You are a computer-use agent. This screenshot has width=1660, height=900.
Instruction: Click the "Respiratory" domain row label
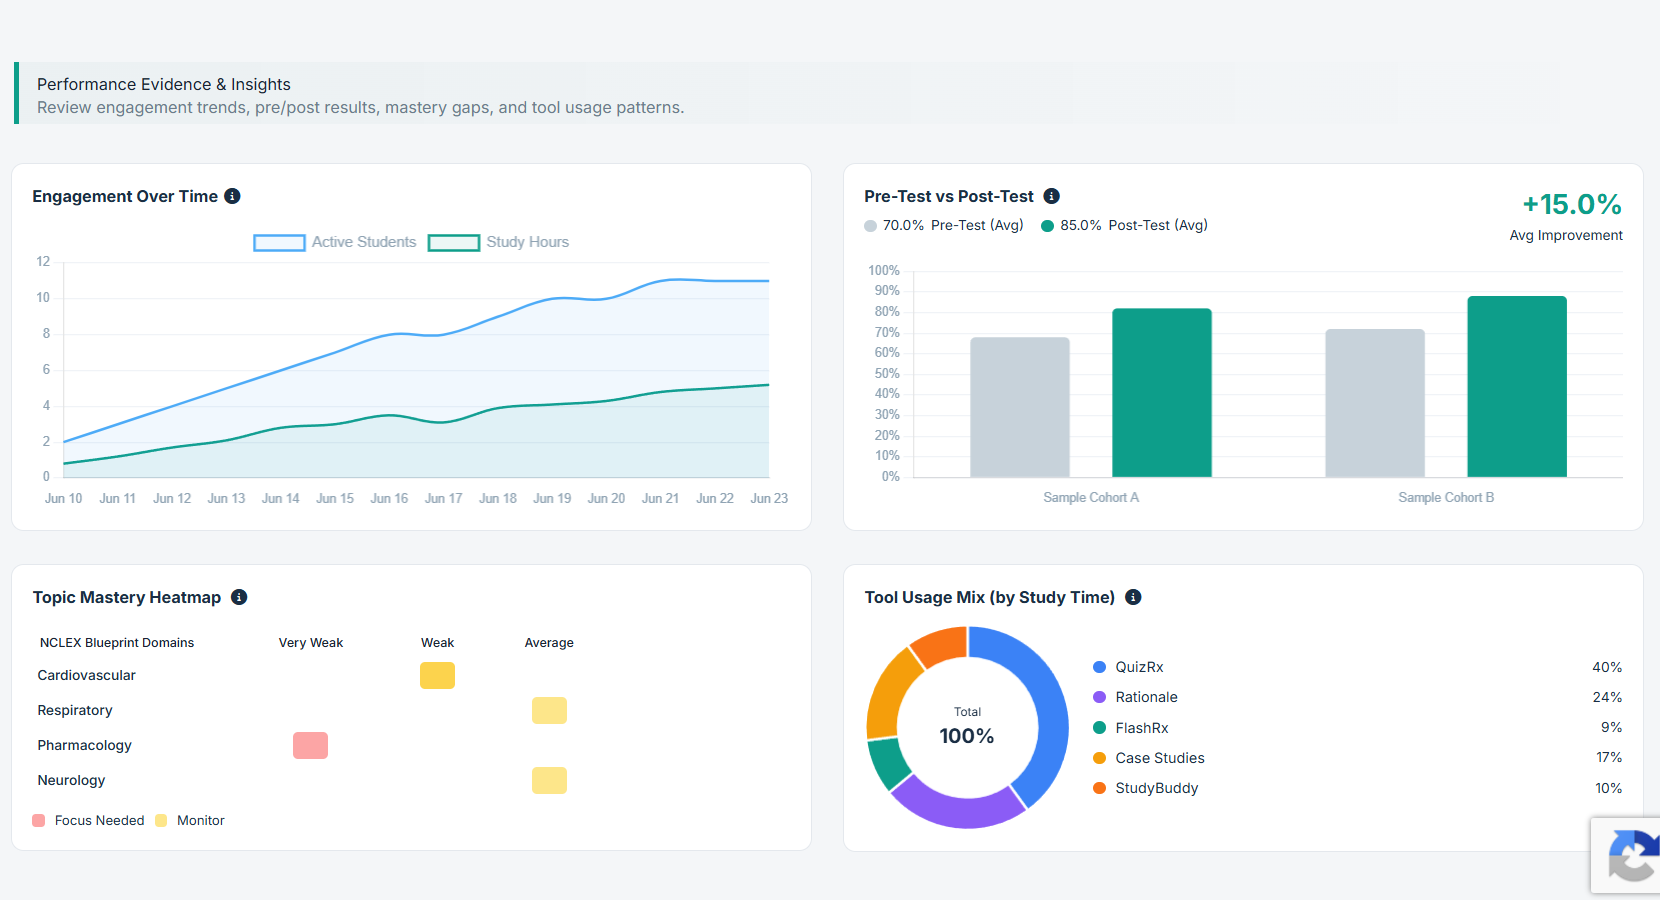(x=75, y=711)
